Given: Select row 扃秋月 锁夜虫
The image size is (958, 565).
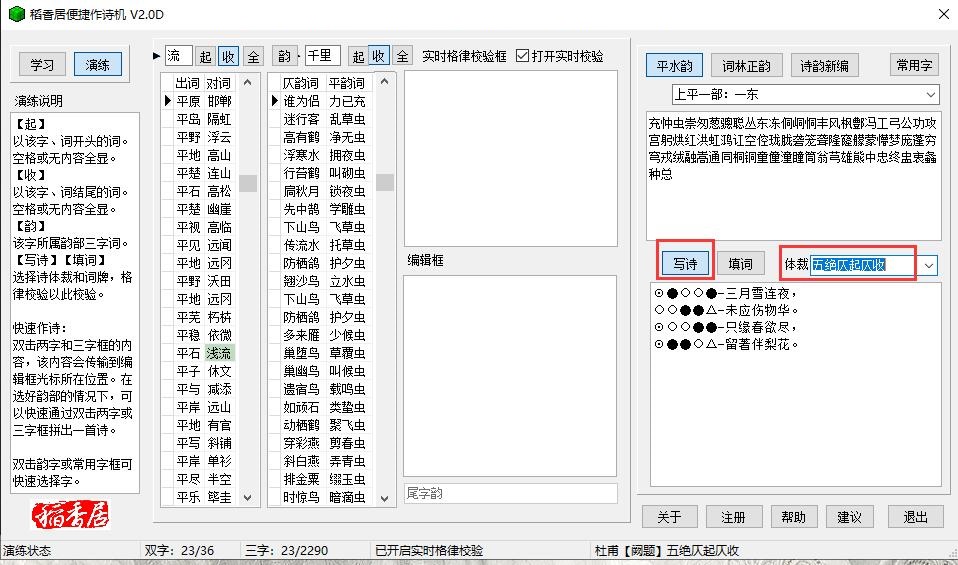Looking at the screenshot, I should [324, 191].
